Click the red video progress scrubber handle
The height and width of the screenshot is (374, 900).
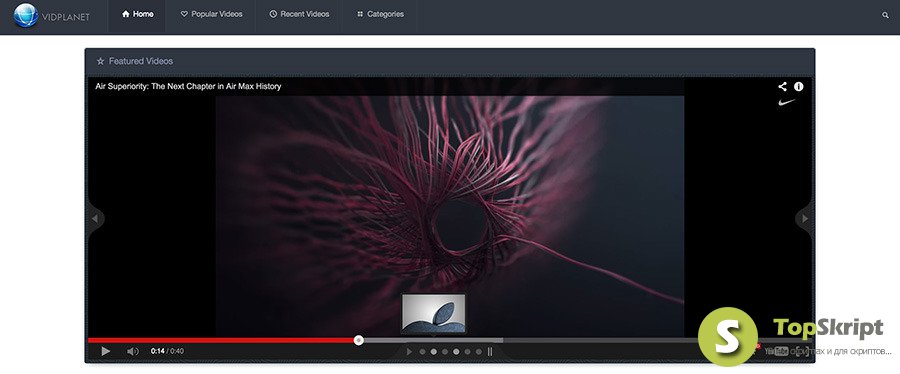(359, 340)
